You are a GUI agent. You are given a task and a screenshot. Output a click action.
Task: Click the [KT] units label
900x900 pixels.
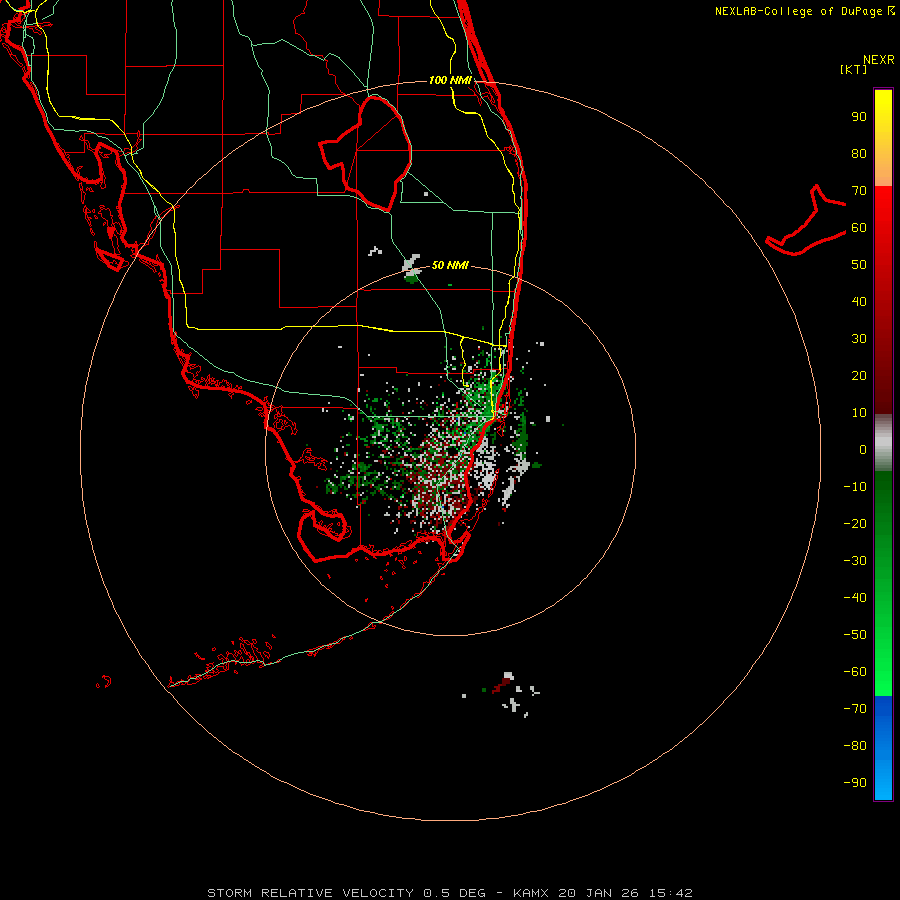(854, 69)
